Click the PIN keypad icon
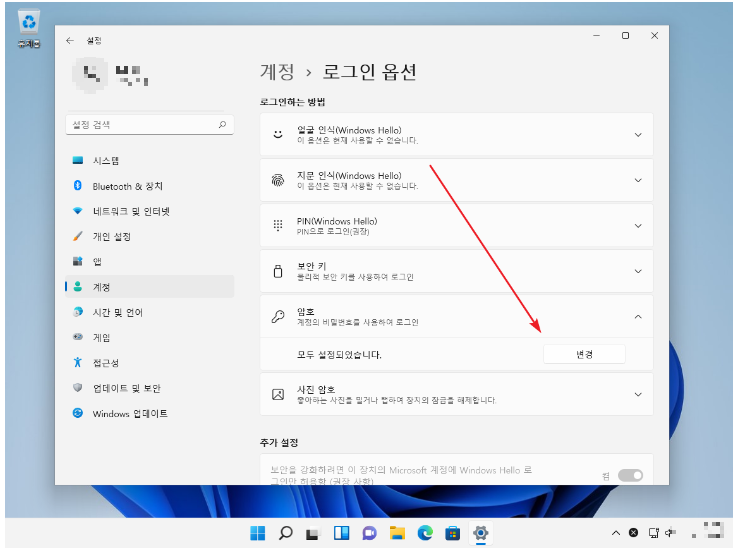 [x=278, y=226]
